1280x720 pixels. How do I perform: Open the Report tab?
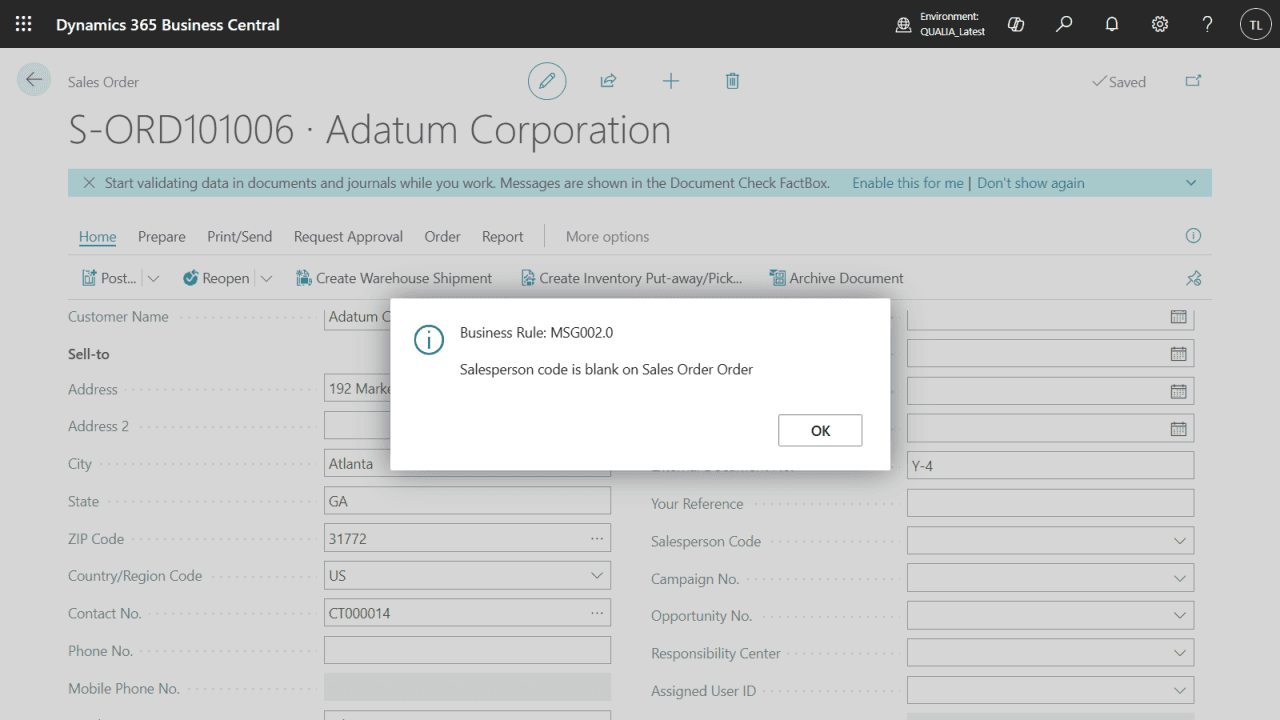click(x=503, y=237)
